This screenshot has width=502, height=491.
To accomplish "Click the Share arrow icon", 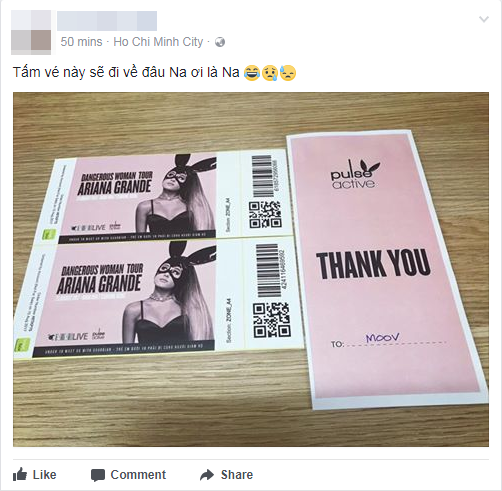I will [x=207, y=475].
